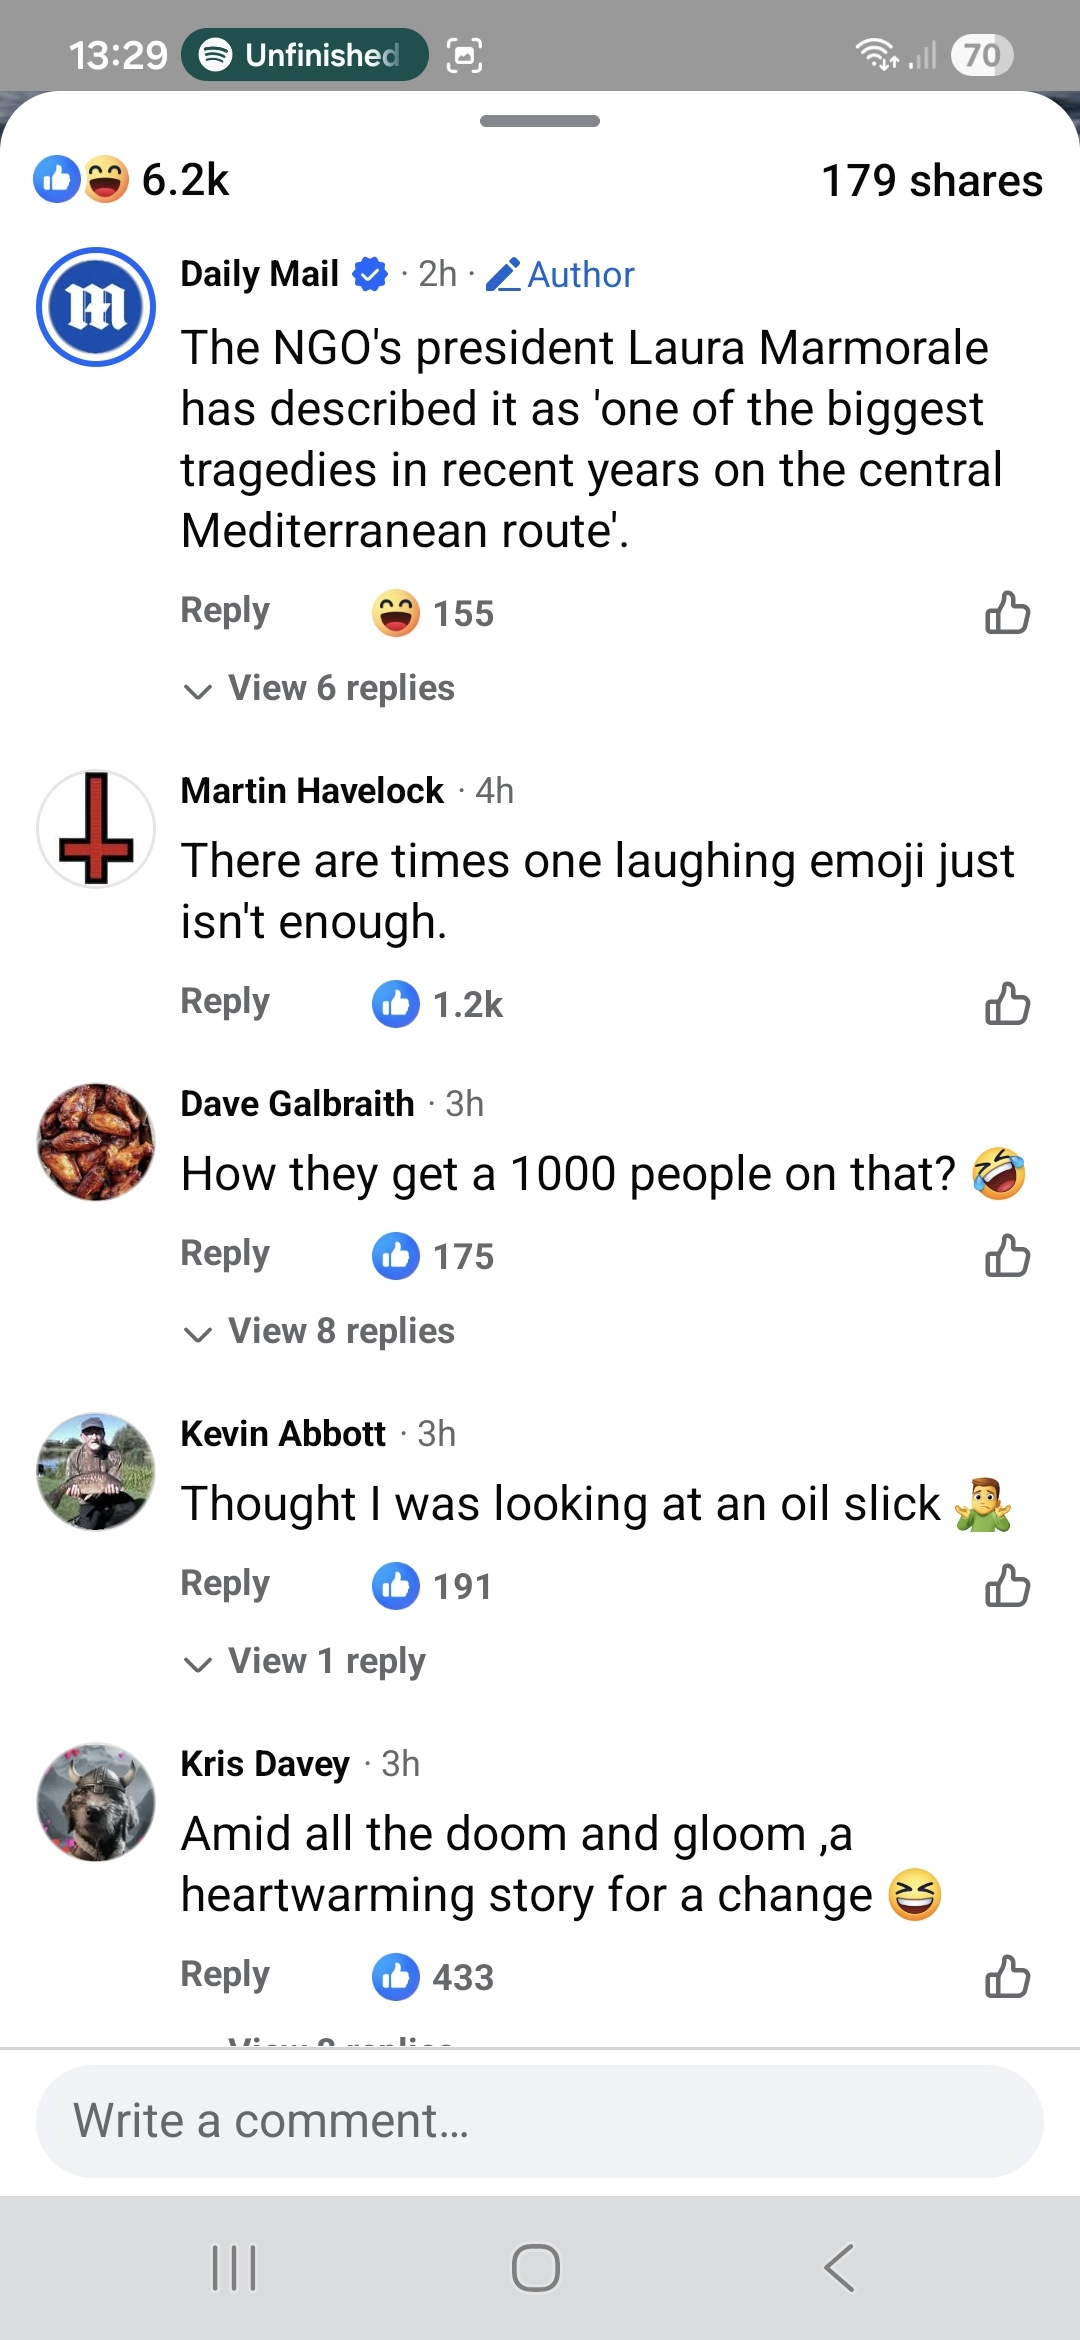Reply to Kris Davey's comment

[225, 1975]
